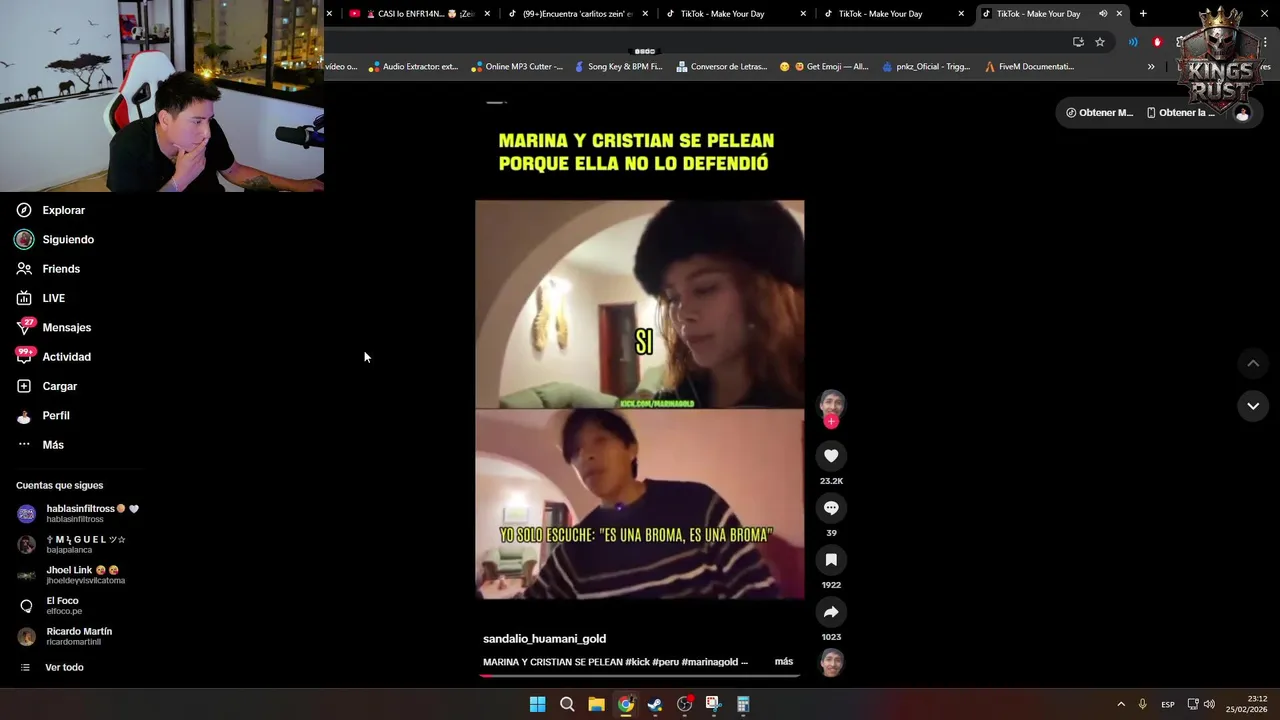Click the #kick hashtag
The image size is (1280, 720).
[637, 662]
